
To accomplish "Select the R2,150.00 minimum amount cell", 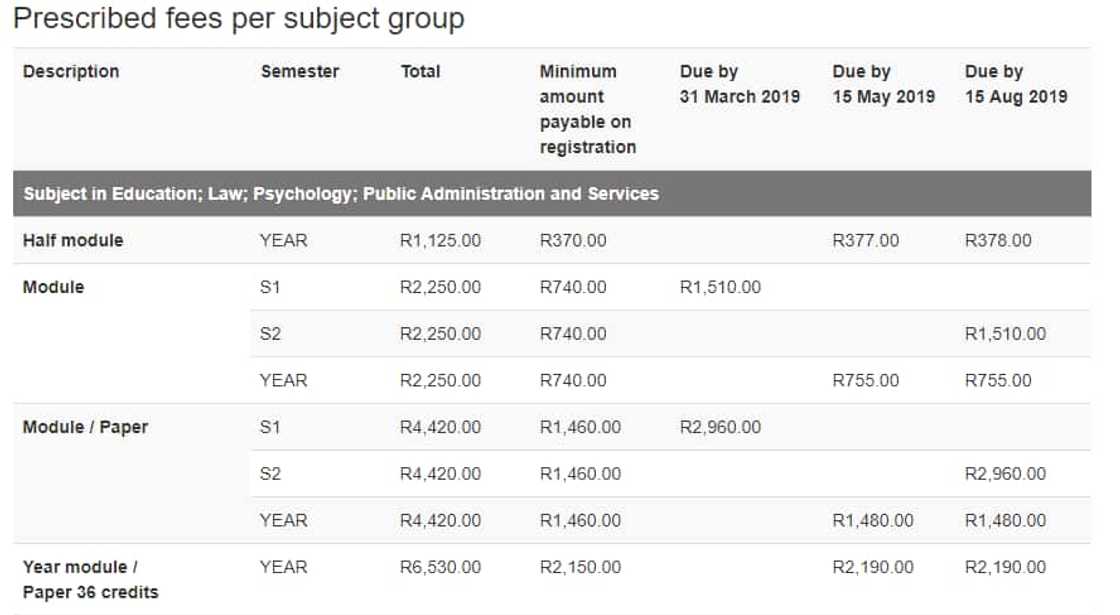I will (580, 567).
